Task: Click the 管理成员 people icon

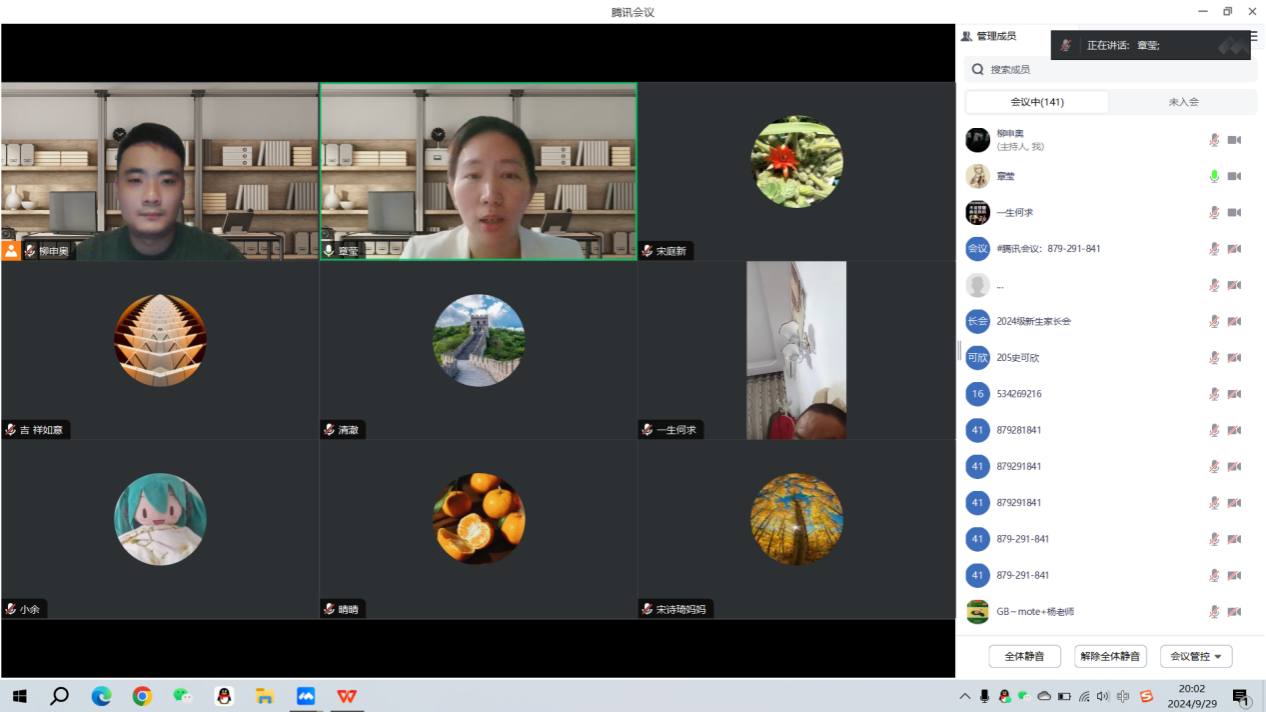Action: point(966,36)
